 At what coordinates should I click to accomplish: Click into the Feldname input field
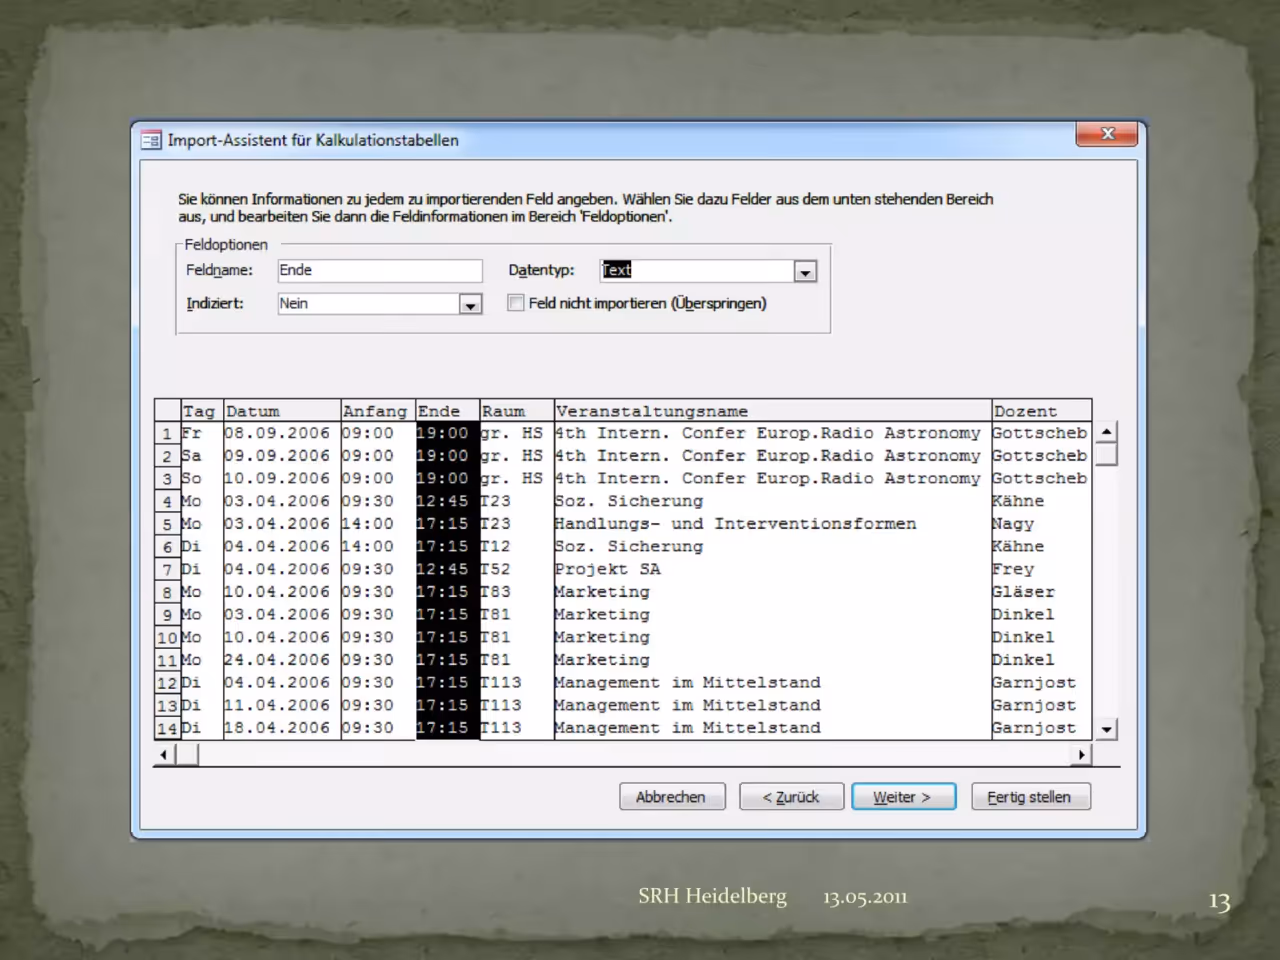(380, 270)
